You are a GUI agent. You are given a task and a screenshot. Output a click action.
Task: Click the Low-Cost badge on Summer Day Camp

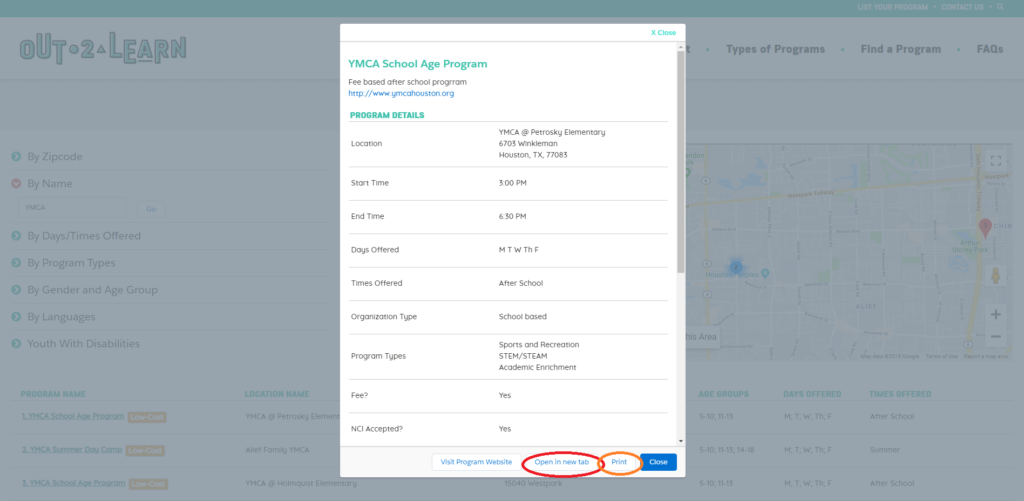point(145,451)
